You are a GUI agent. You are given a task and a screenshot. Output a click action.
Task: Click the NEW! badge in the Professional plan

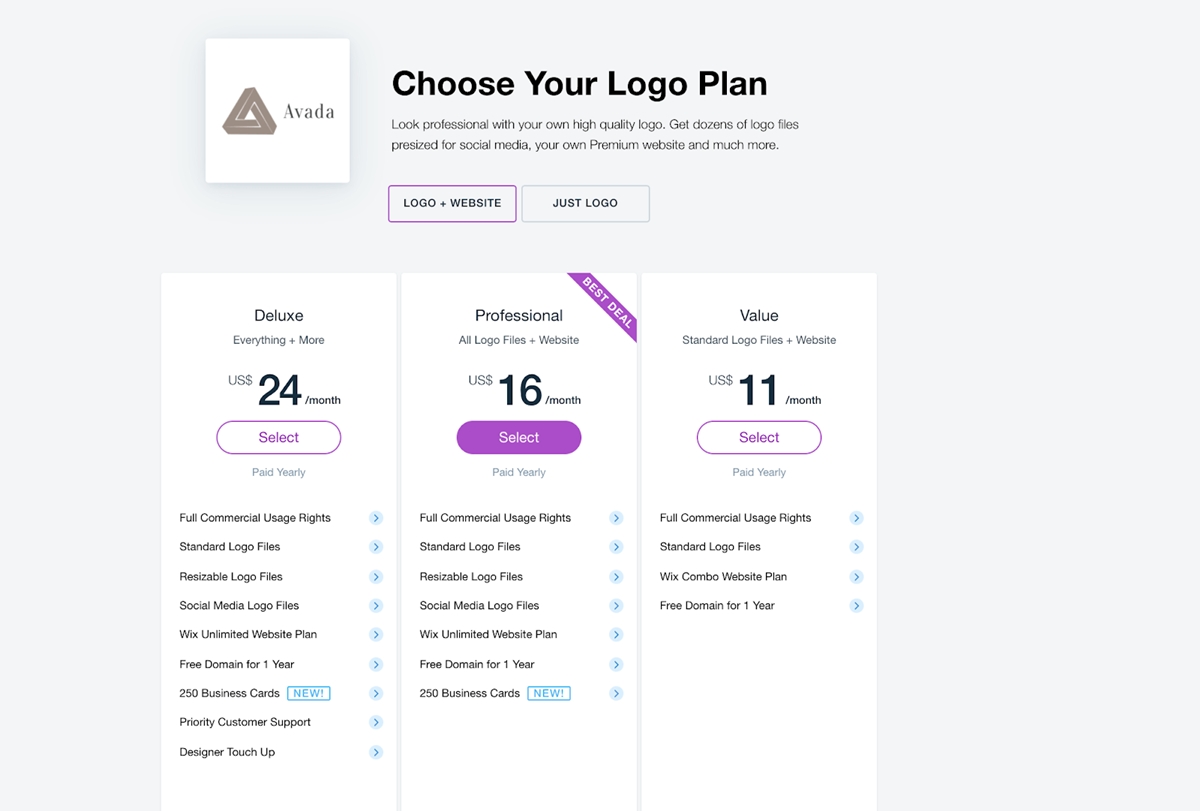tap(549, 693)
